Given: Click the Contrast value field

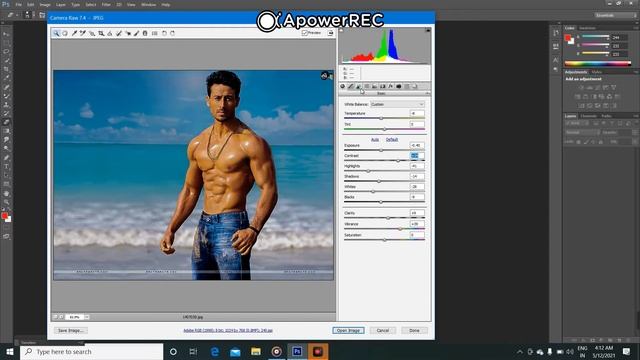Looking at the screenshot, I should click(x=417, y=156).
